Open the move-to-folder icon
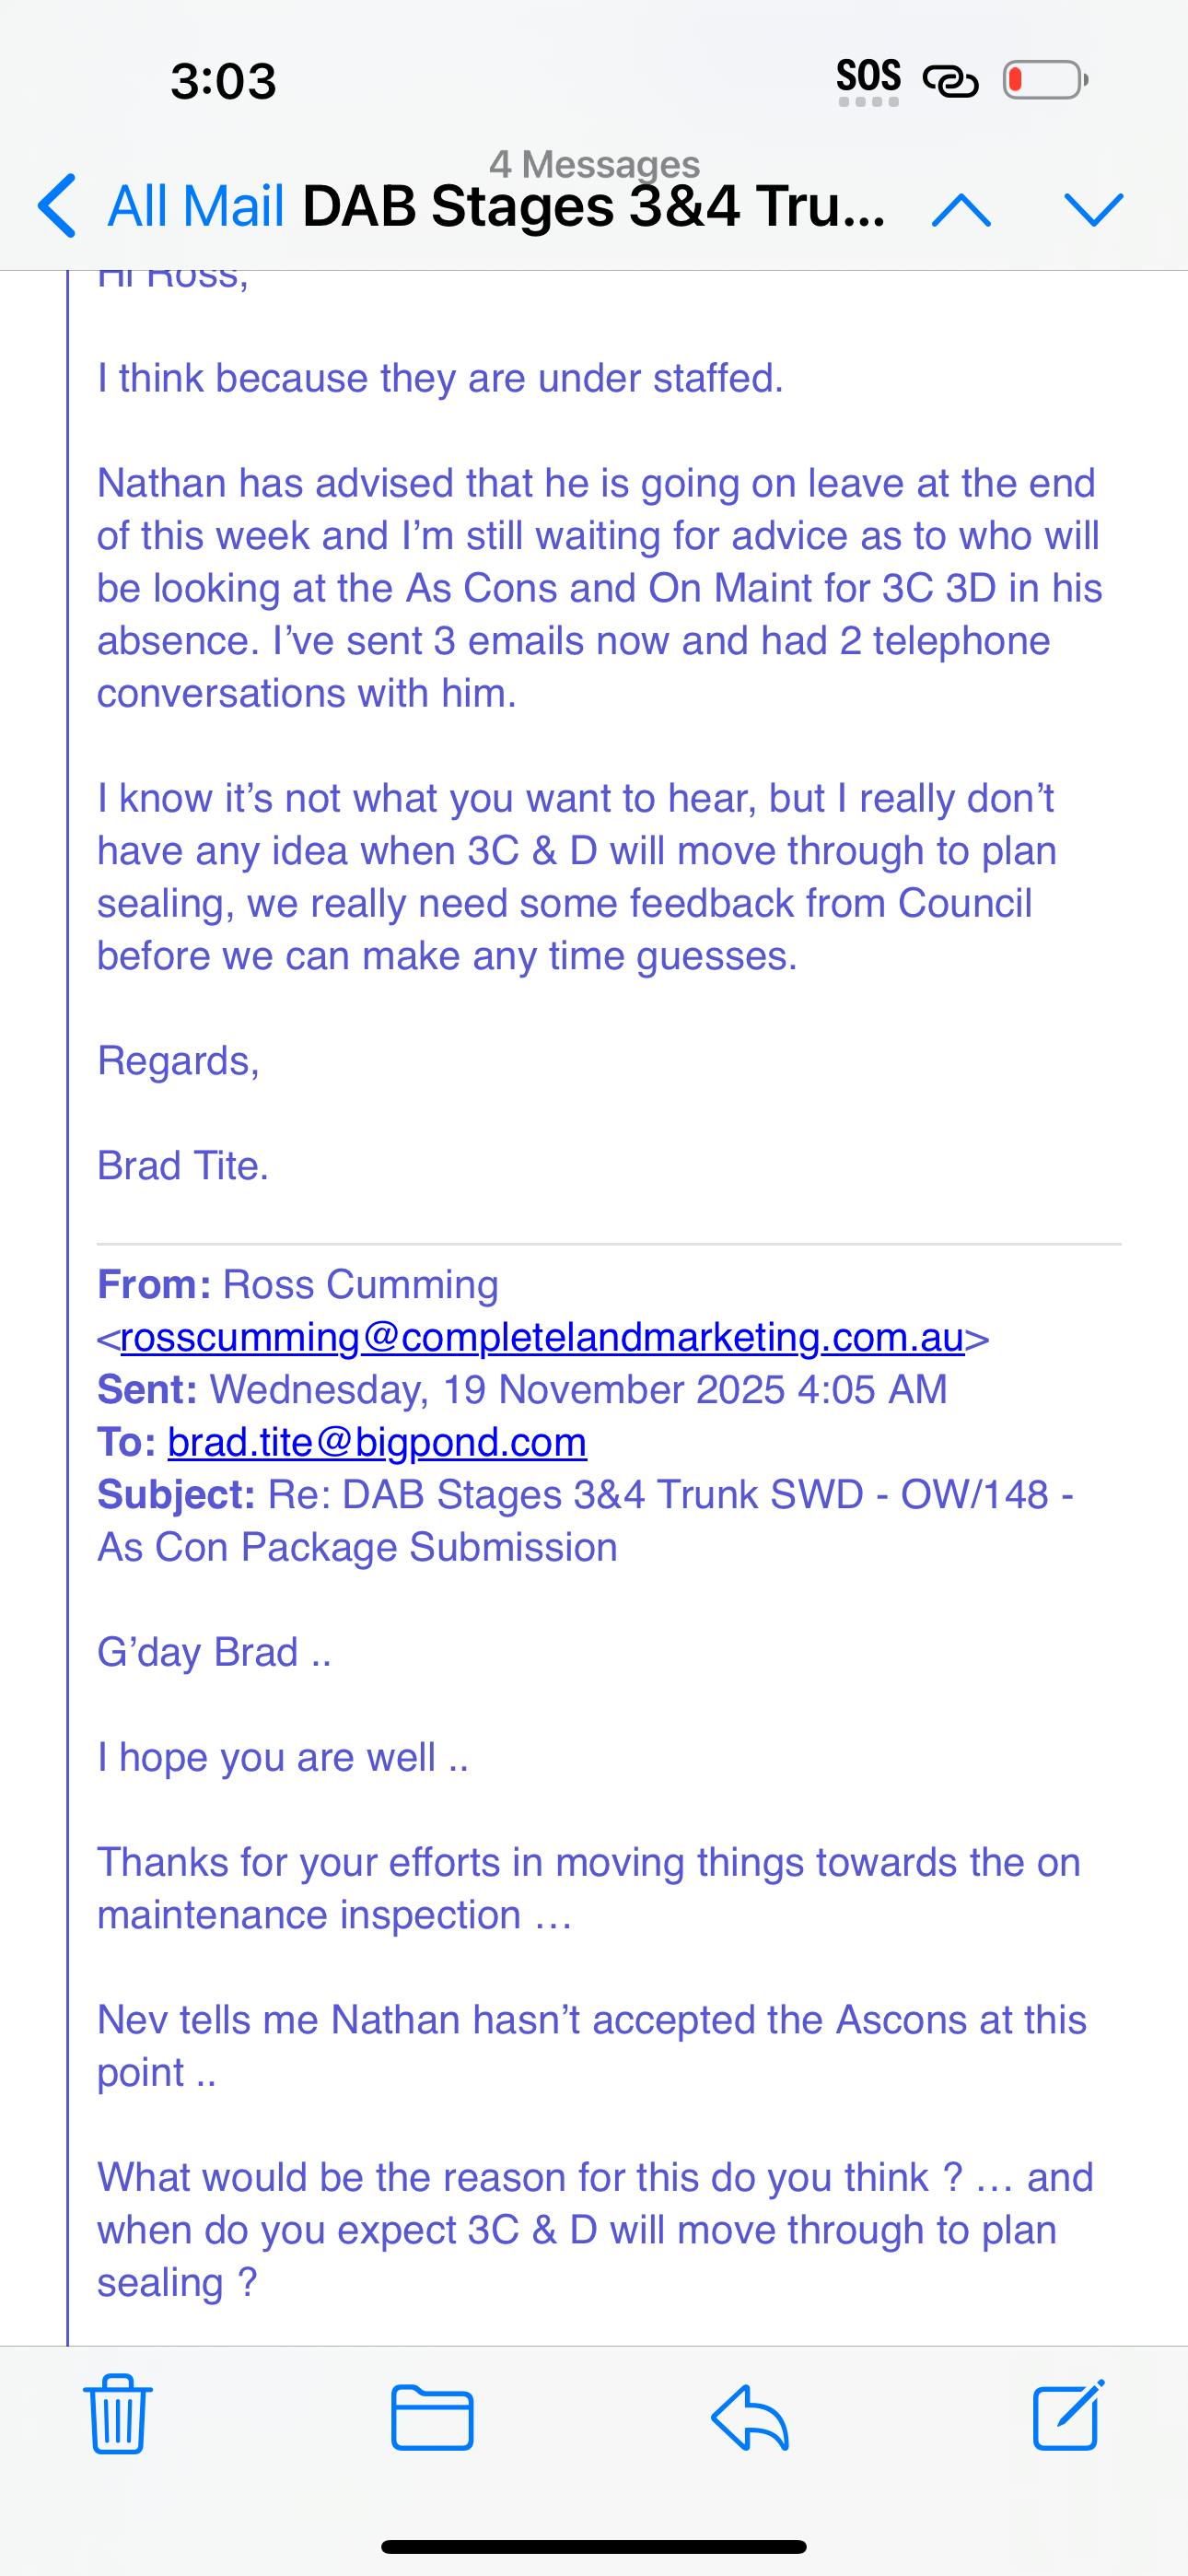The width and height of the screenshot is (1188, 2576). [432, 2417]
